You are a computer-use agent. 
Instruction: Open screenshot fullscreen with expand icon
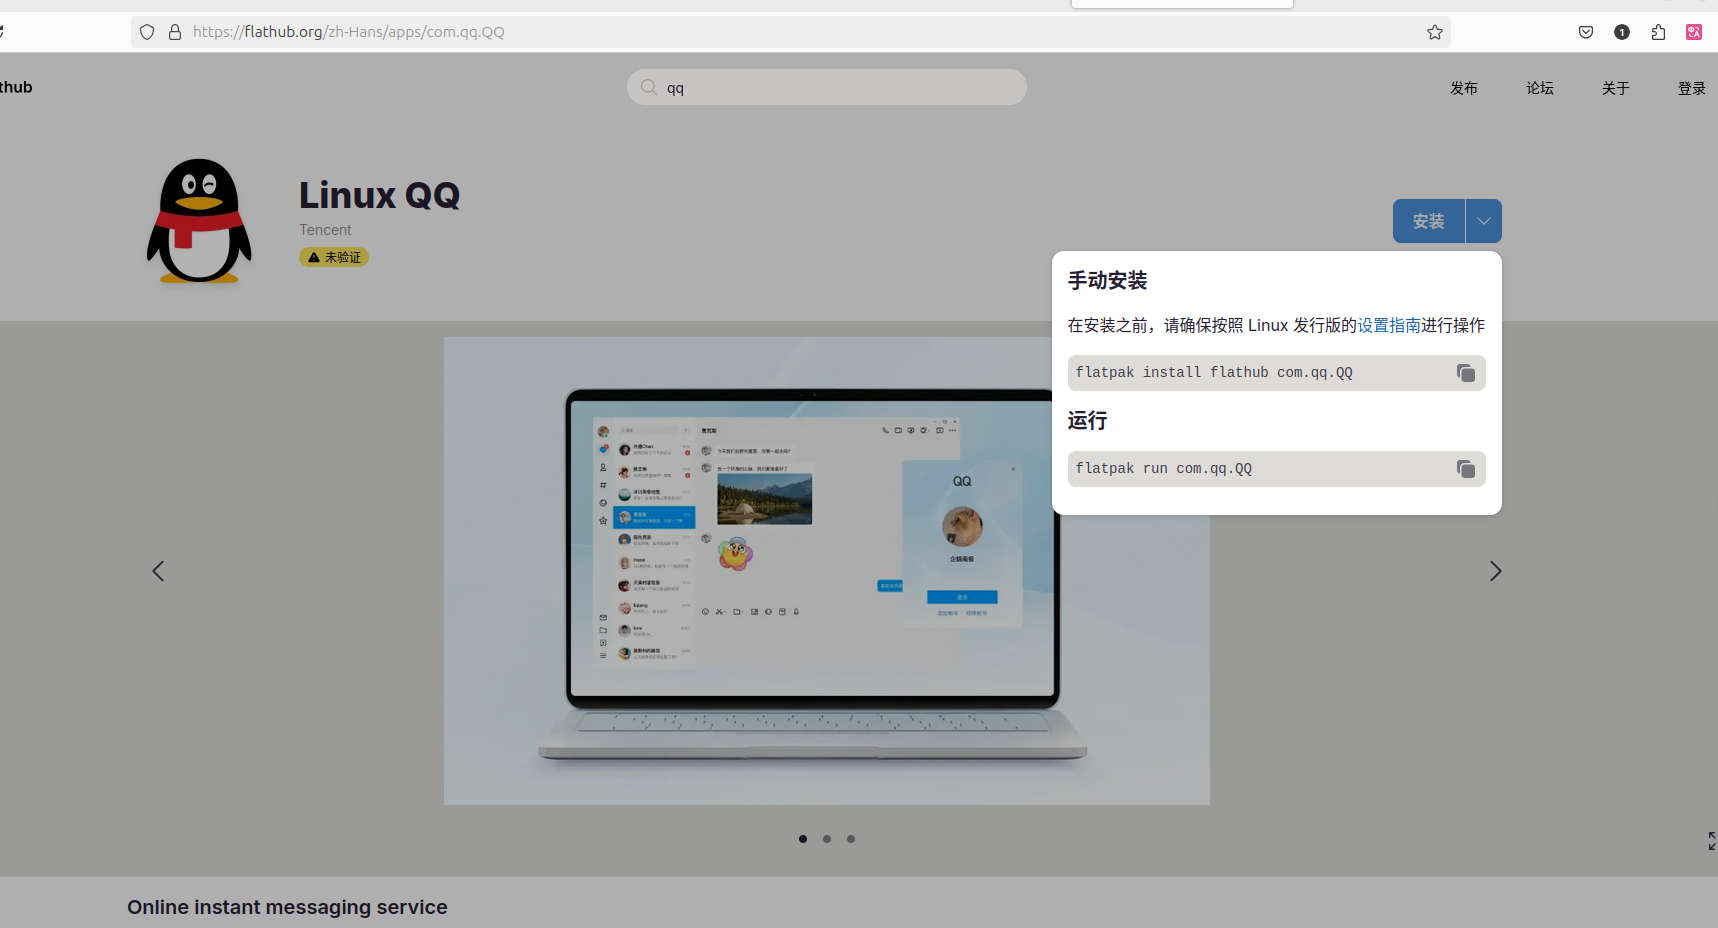pos(1712,841)
